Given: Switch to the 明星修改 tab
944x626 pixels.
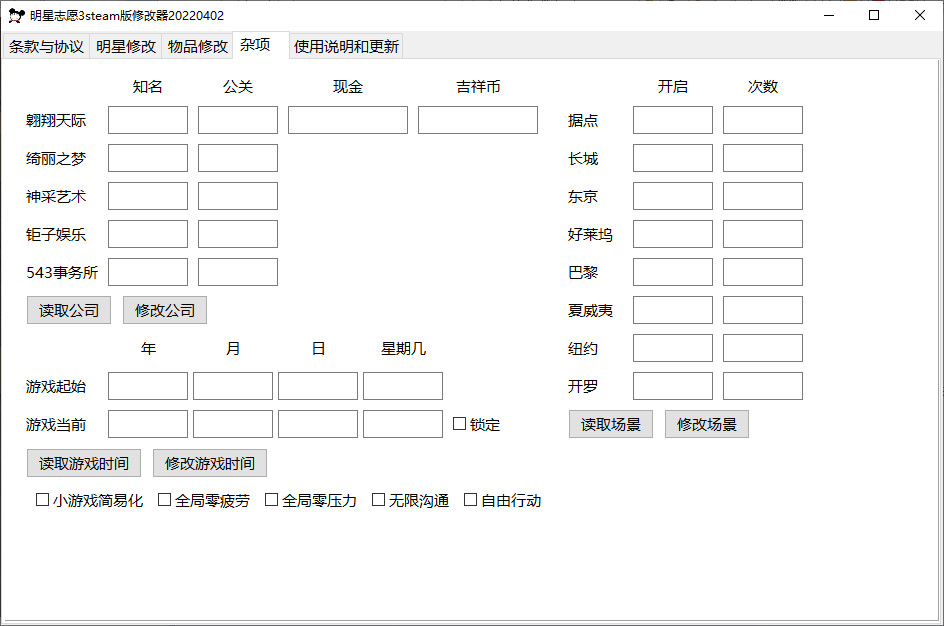Looking at the screenshot, I should click(x=126, y=47).
